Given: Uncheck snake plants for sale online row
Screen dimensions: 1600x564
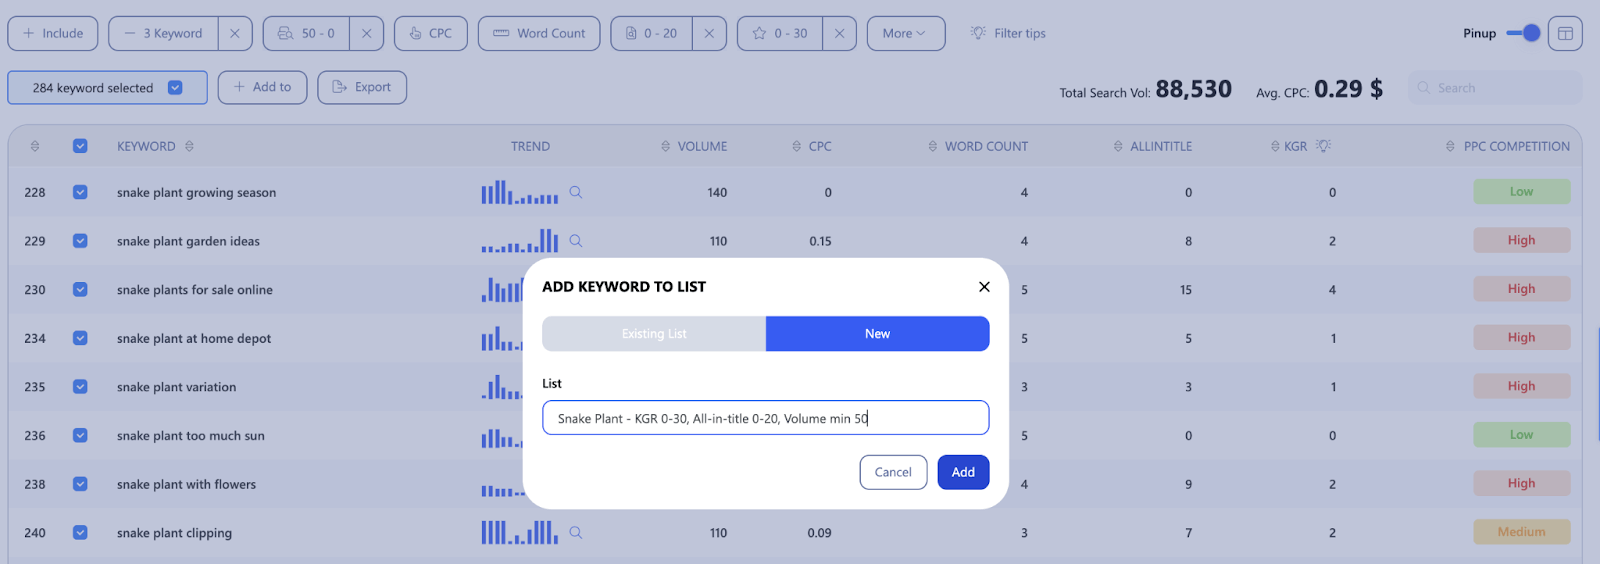Looking at the screenshot, I should point(80,290).
